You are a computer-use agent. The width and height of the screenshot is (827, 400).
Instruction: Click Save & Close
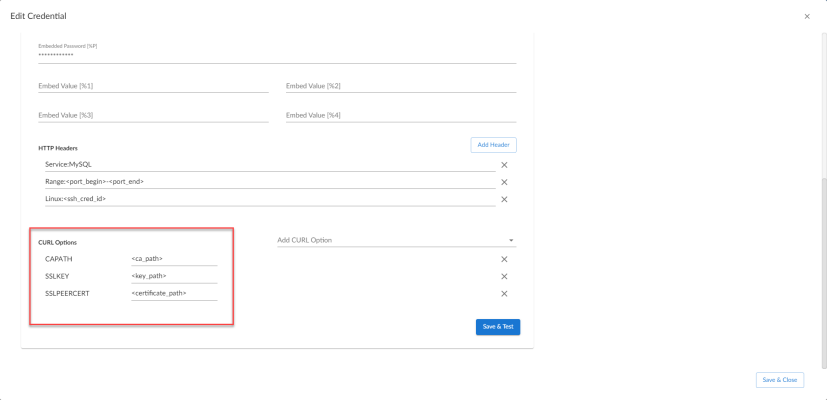[x=779, y=380]
